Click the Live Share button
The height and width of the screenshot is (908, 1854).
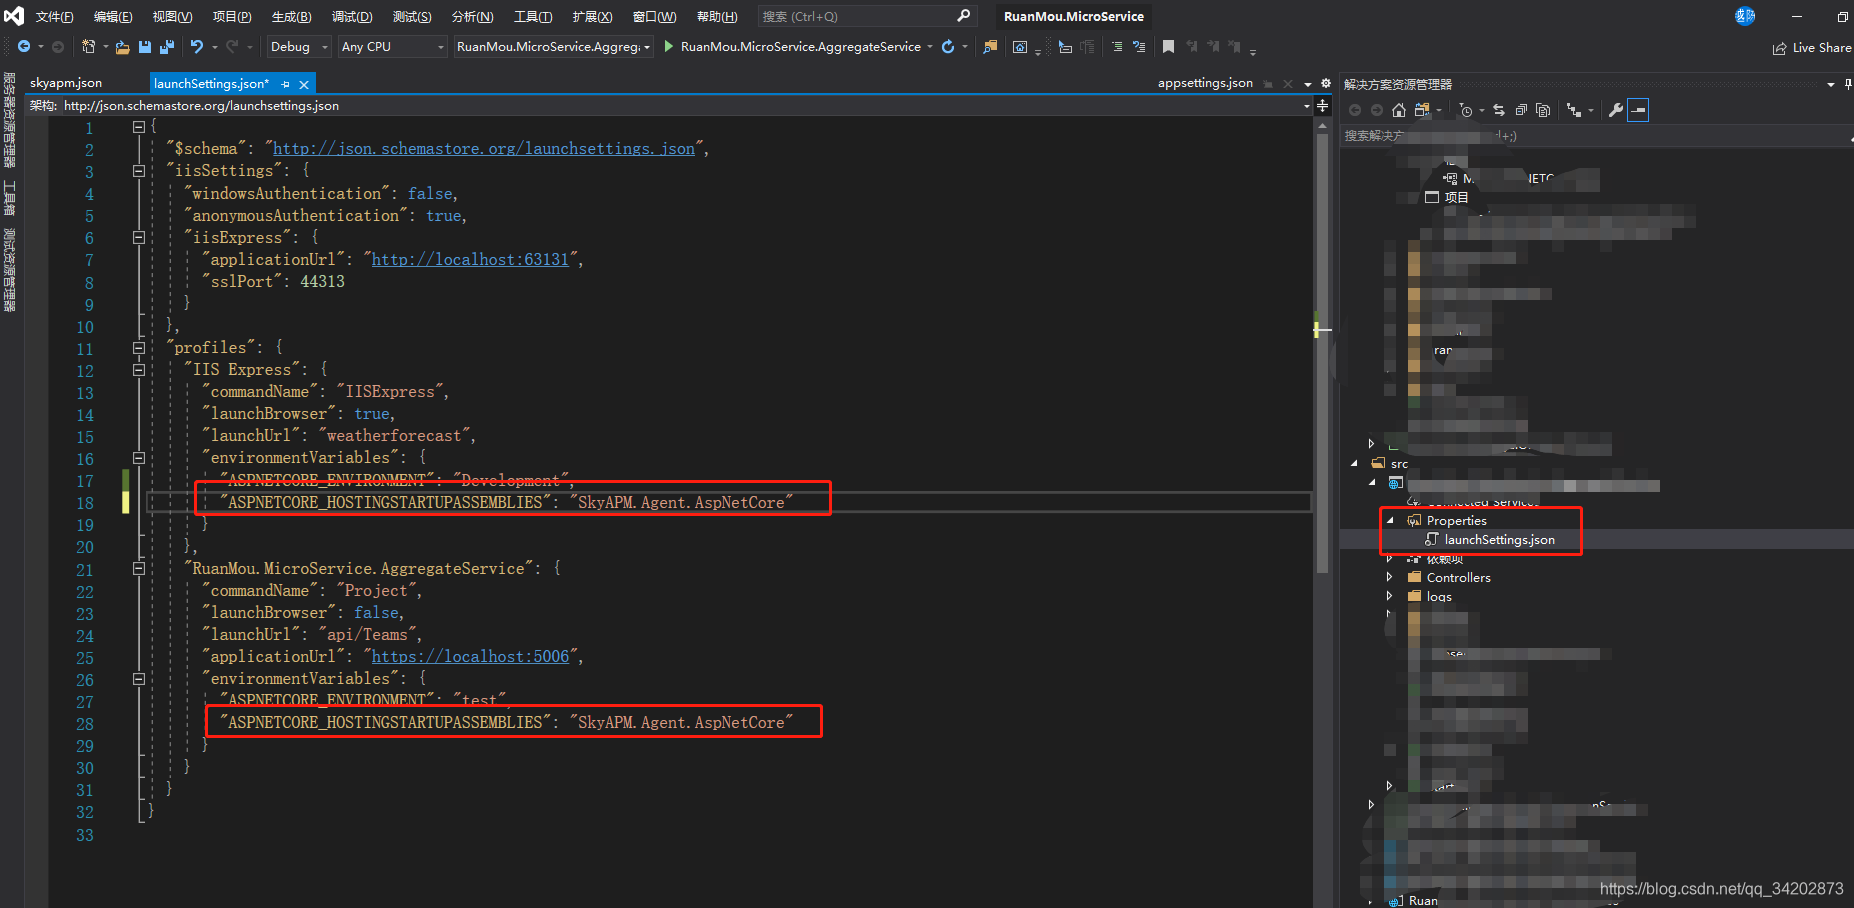[x=1812, y=47]
